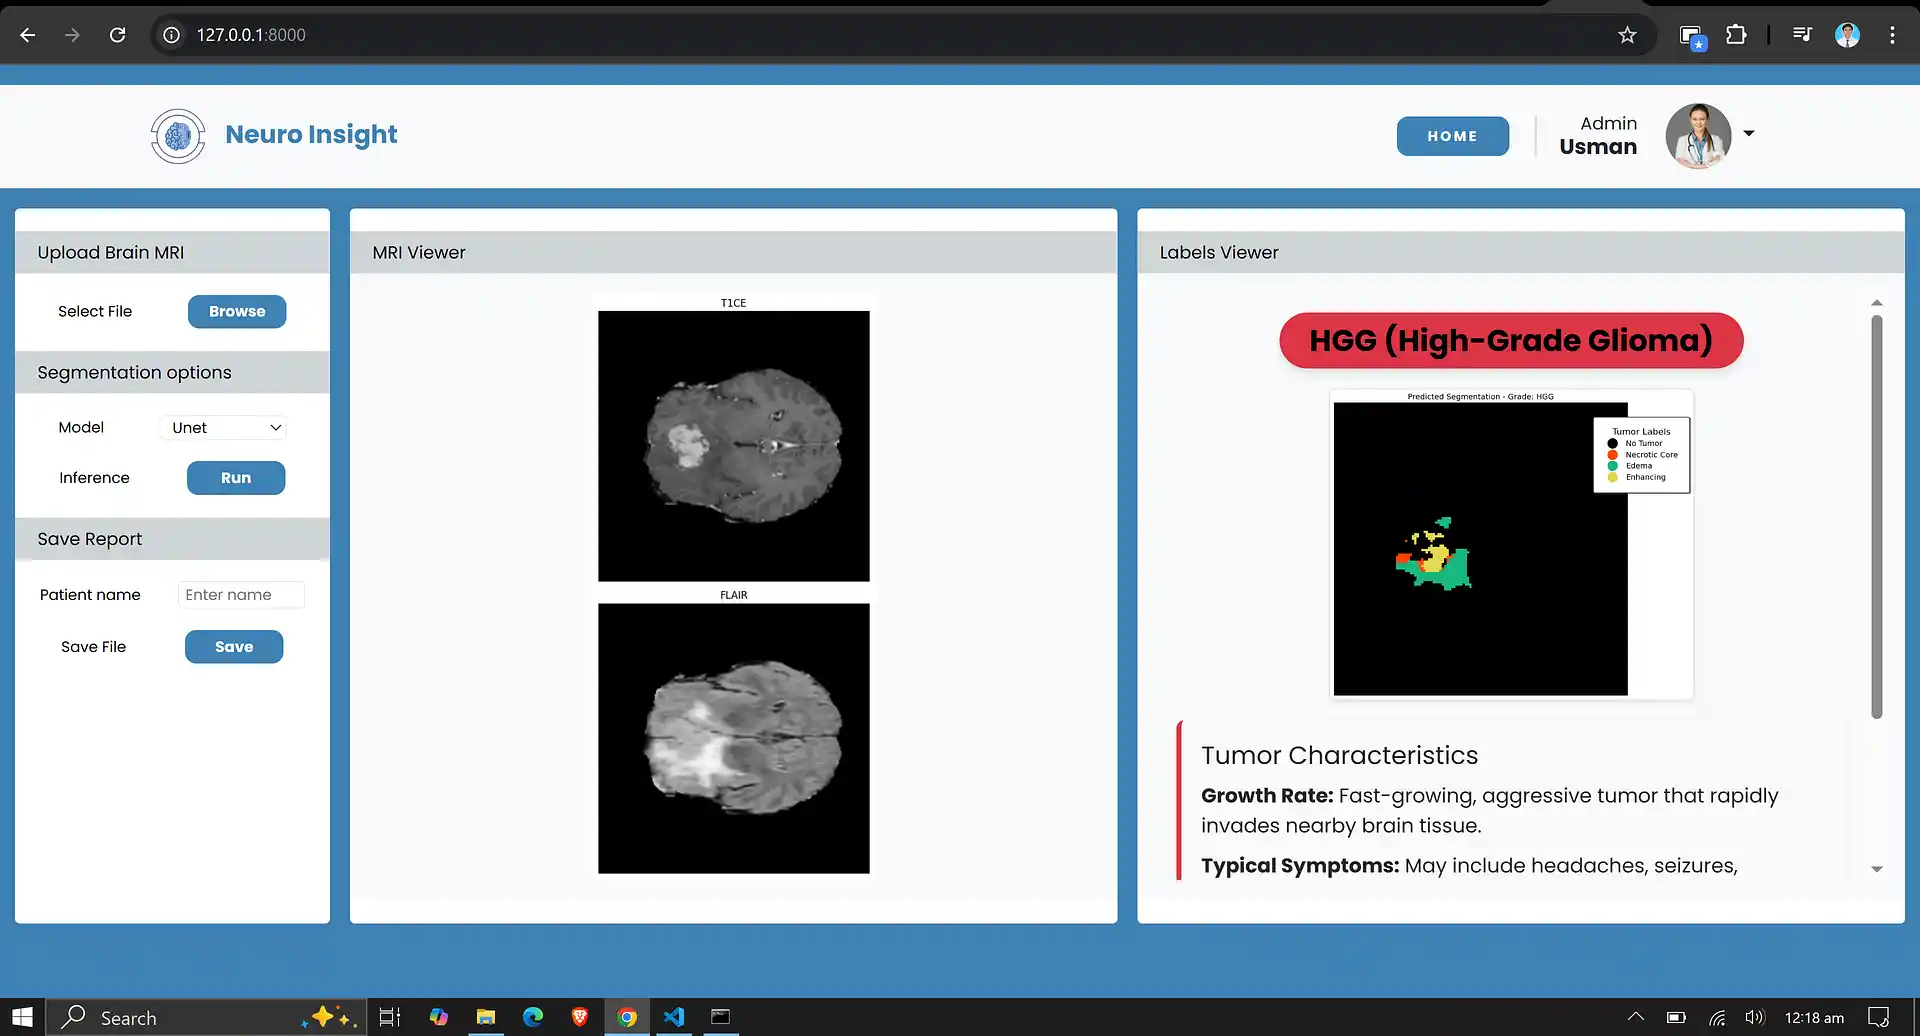The image size is (1920, 1036).
Task: Open the media control icon in Chrome toolbar
Action: (1802, 35)
